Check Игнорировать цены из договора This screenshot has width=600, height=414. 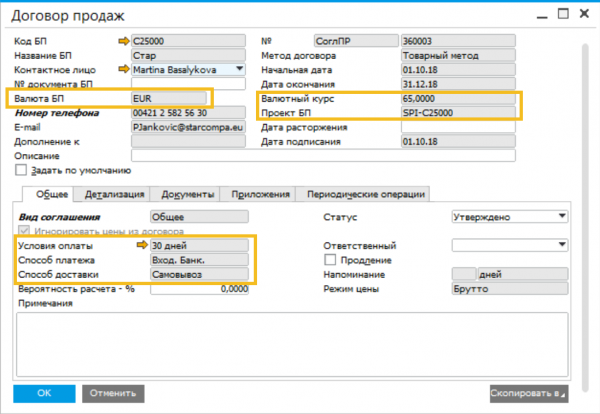tap(21, 230)
